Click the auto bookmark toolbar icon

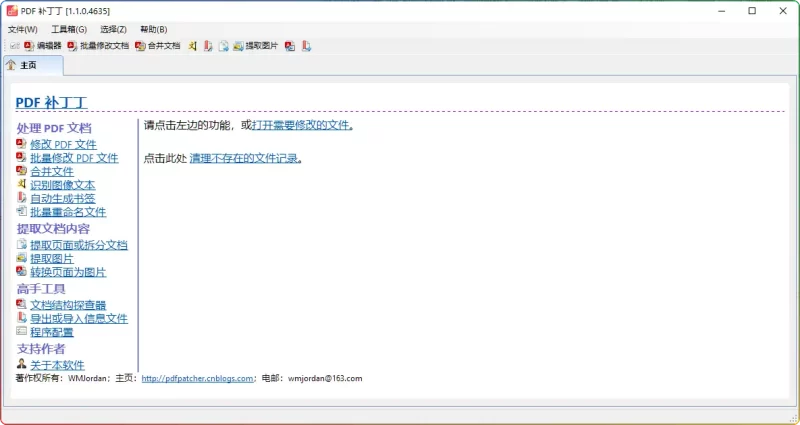pyautogui.click(x=208, y=46)
